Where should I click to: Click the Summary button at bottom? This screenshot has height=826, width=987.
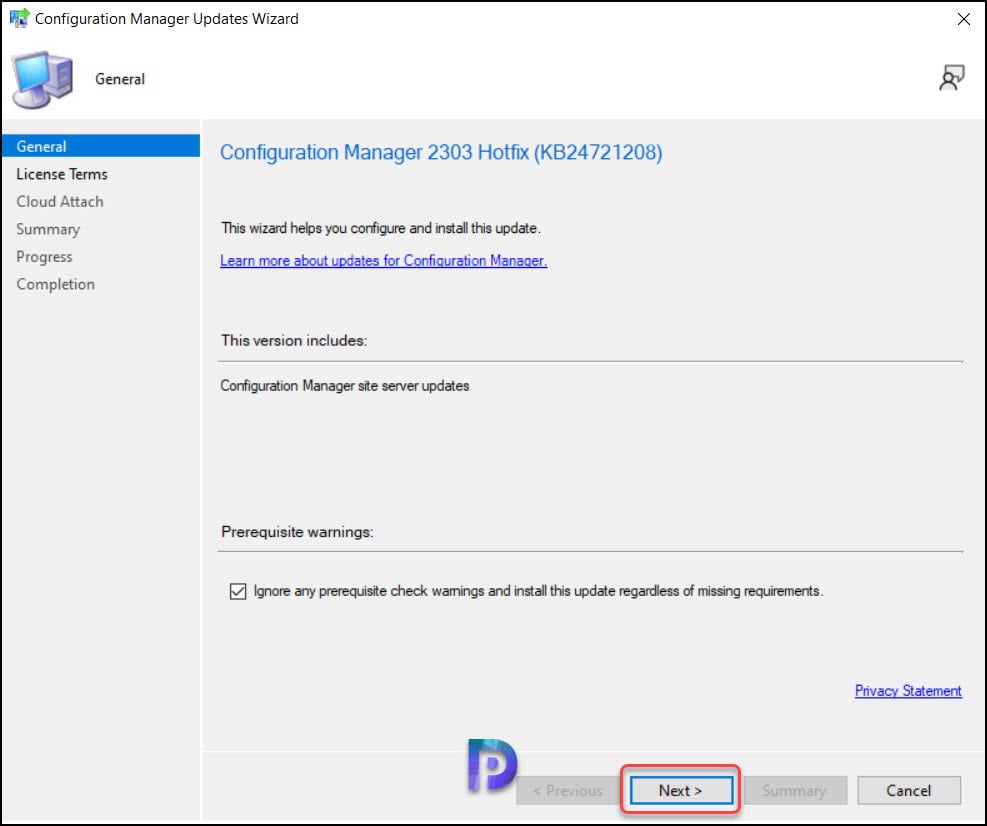tap(794, 790)
